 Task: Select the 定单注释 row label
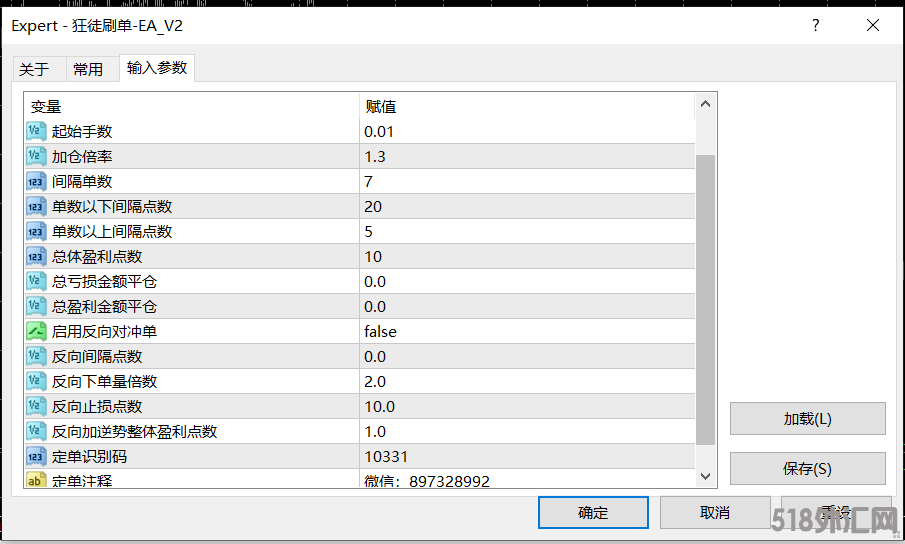tap(82, 481)
